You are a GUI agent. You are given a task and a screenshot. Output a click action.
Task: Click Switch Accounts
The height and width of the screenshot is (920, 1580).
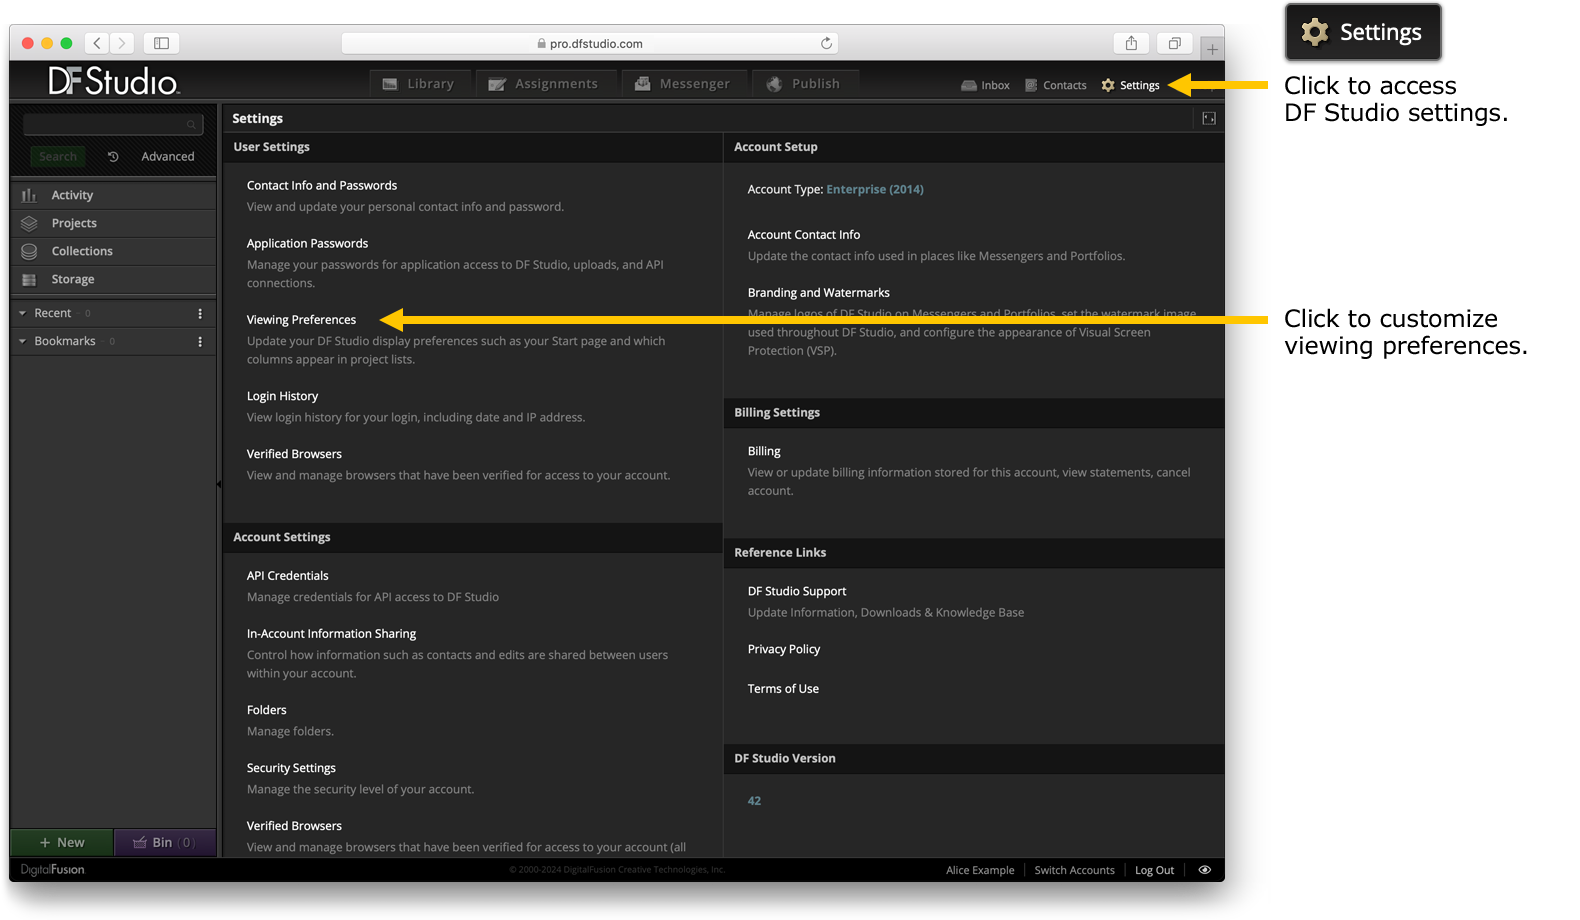[x=1074, y=870]
